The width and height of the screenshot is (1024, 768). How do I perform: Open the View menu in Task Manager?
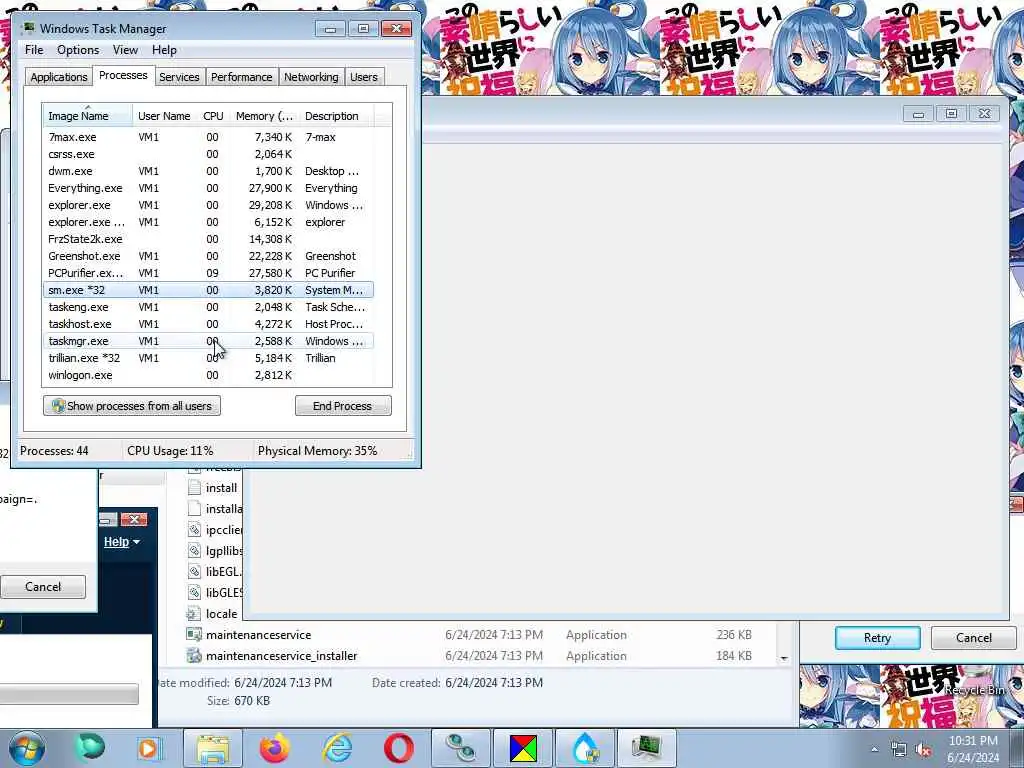tap(125, 50)
